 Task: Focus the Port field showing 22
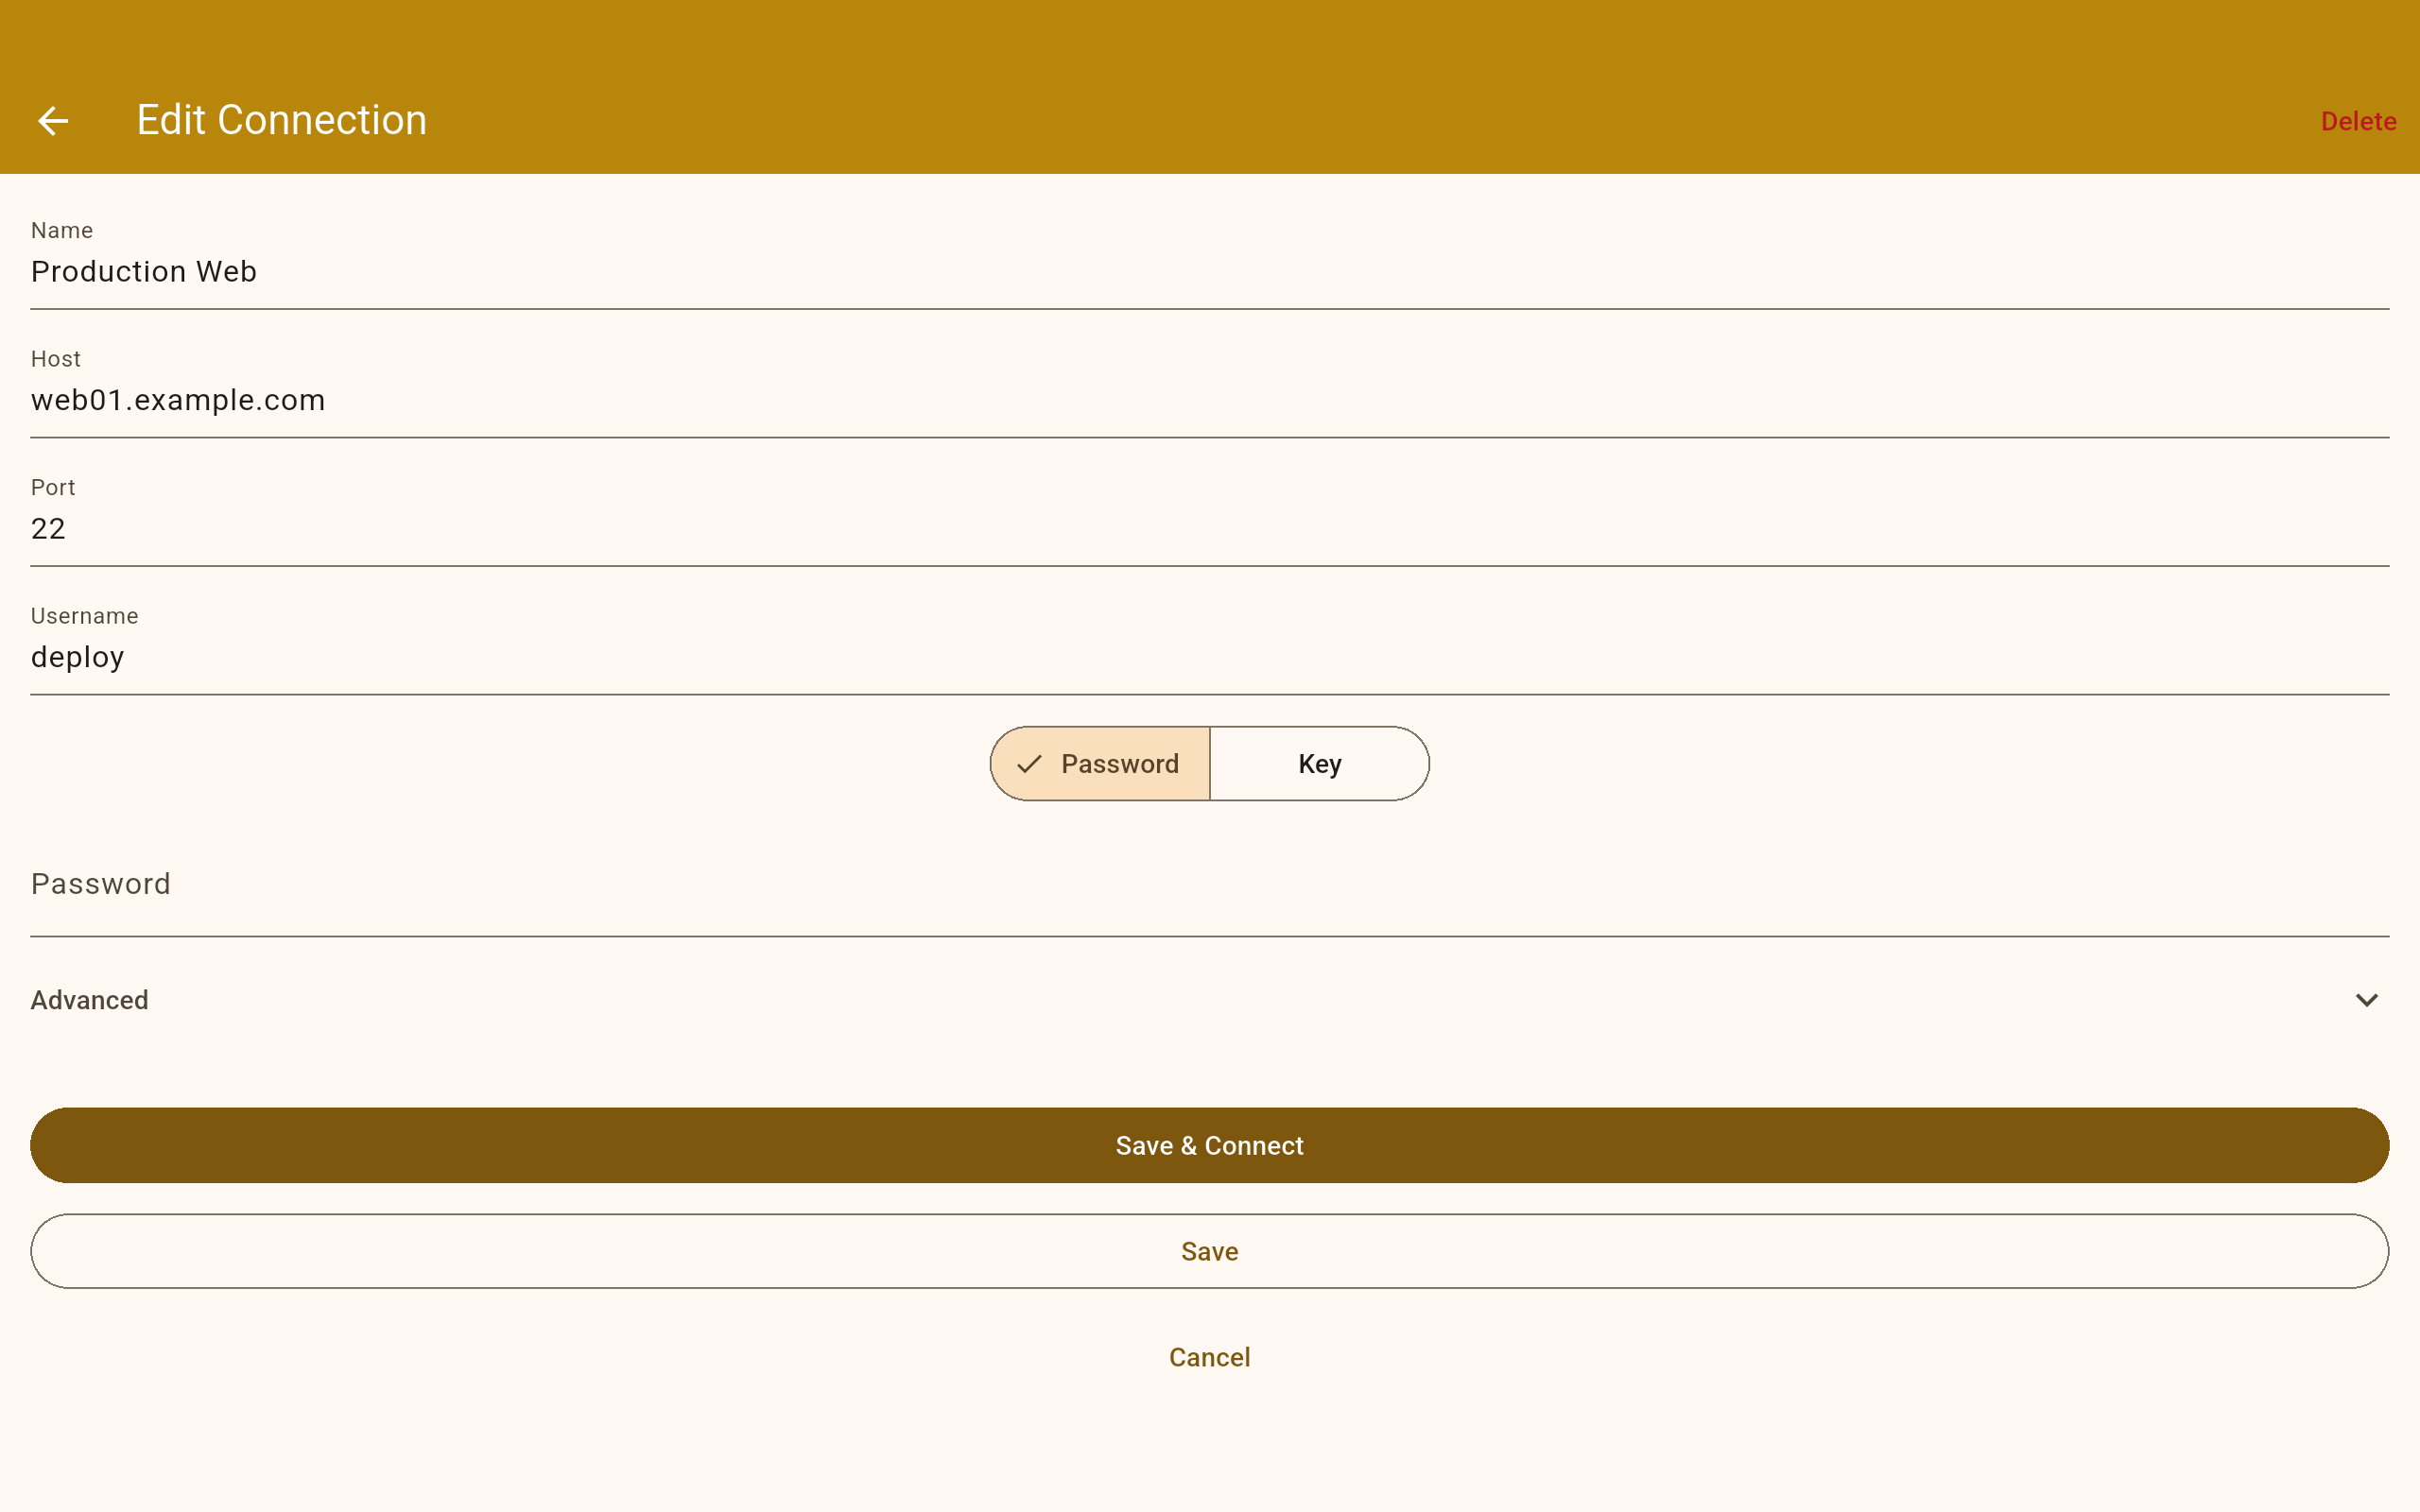point(1208,529)
